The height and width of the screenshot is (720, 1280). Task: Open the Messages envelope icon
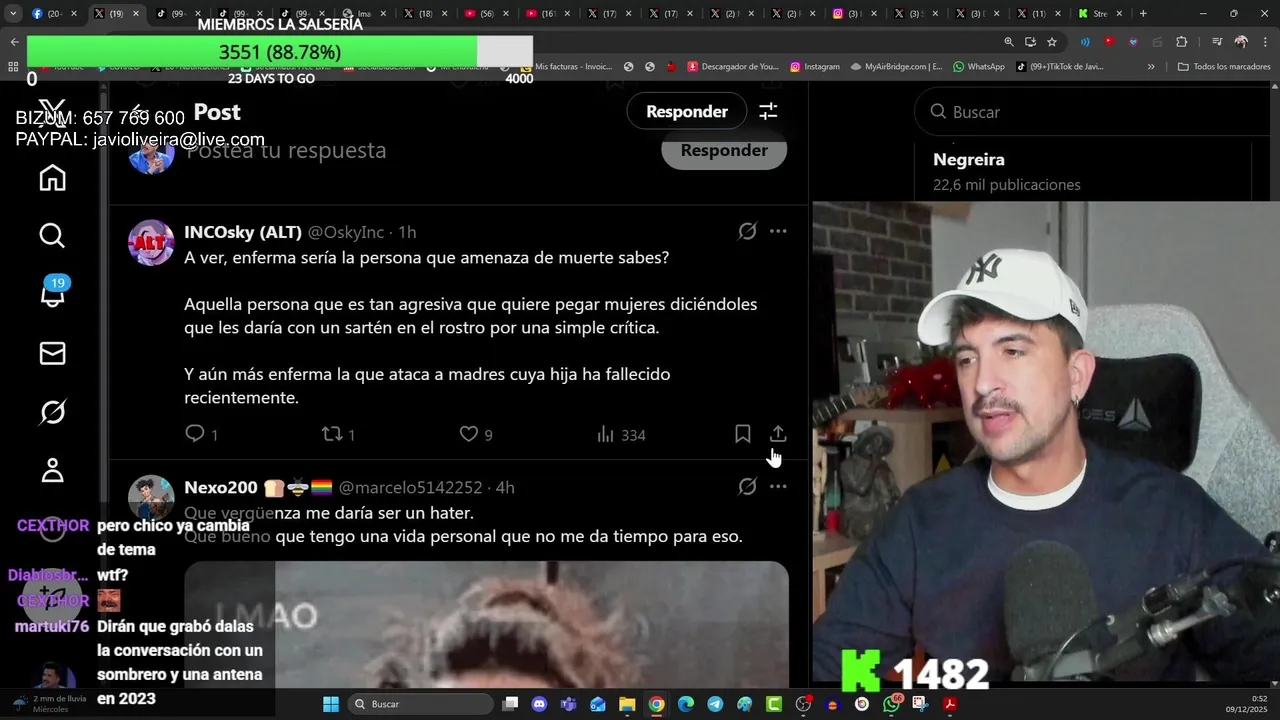tap(52, 353)
